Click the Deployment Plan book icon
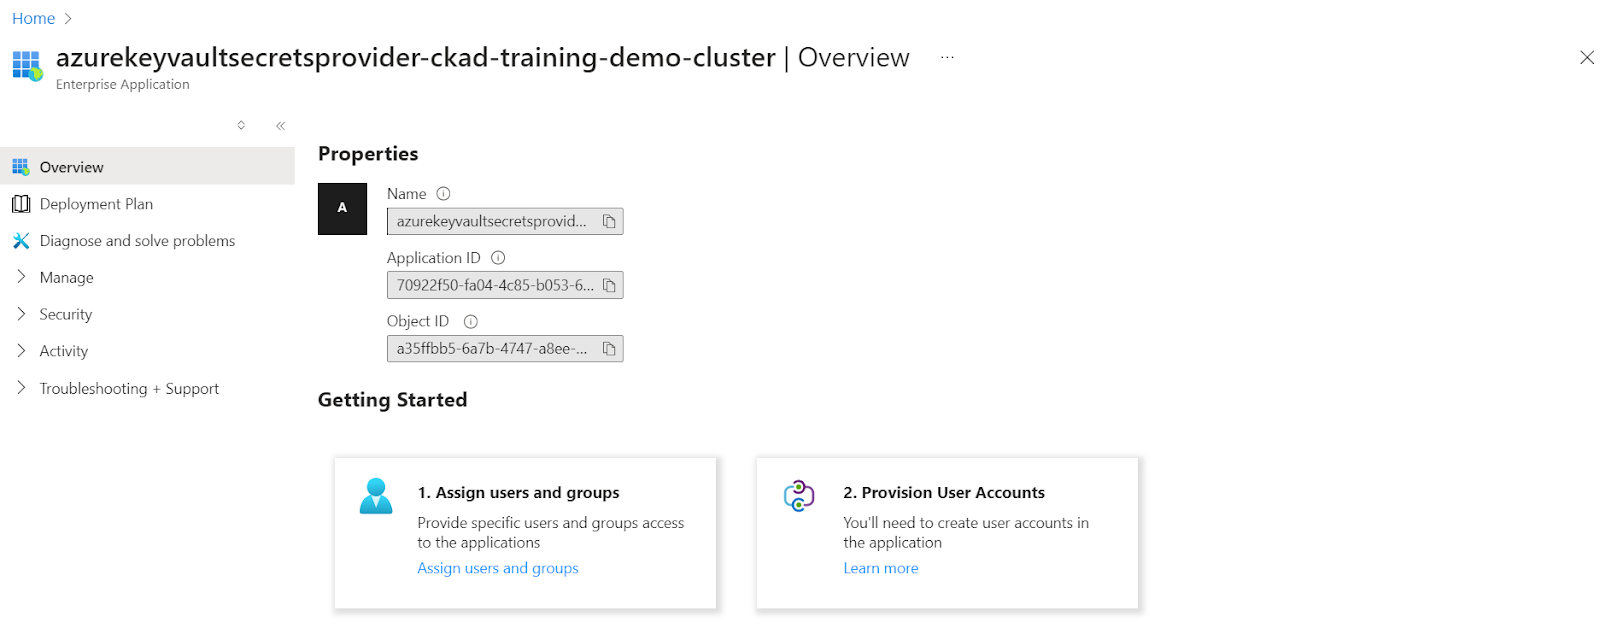Screen dimensions: 1600x634 pyautogui.click(x=21, y=204)
